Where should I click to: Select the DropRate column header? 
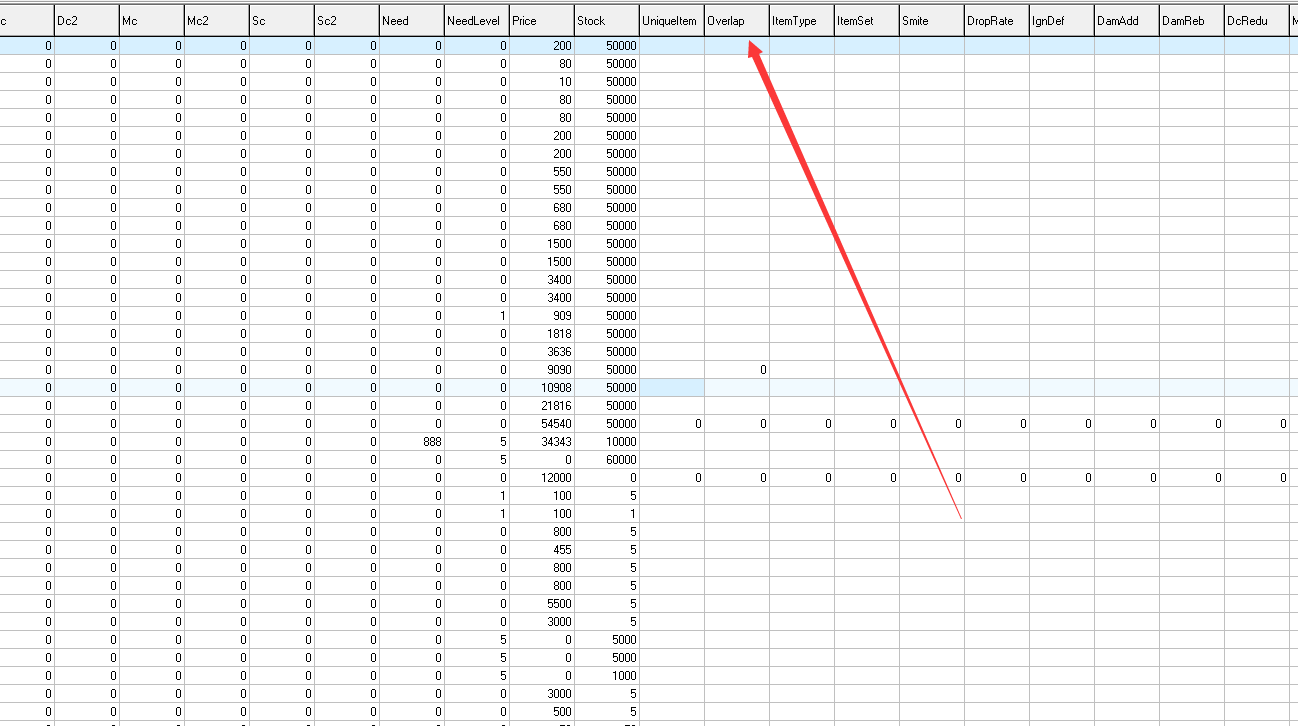click(996, 21)
